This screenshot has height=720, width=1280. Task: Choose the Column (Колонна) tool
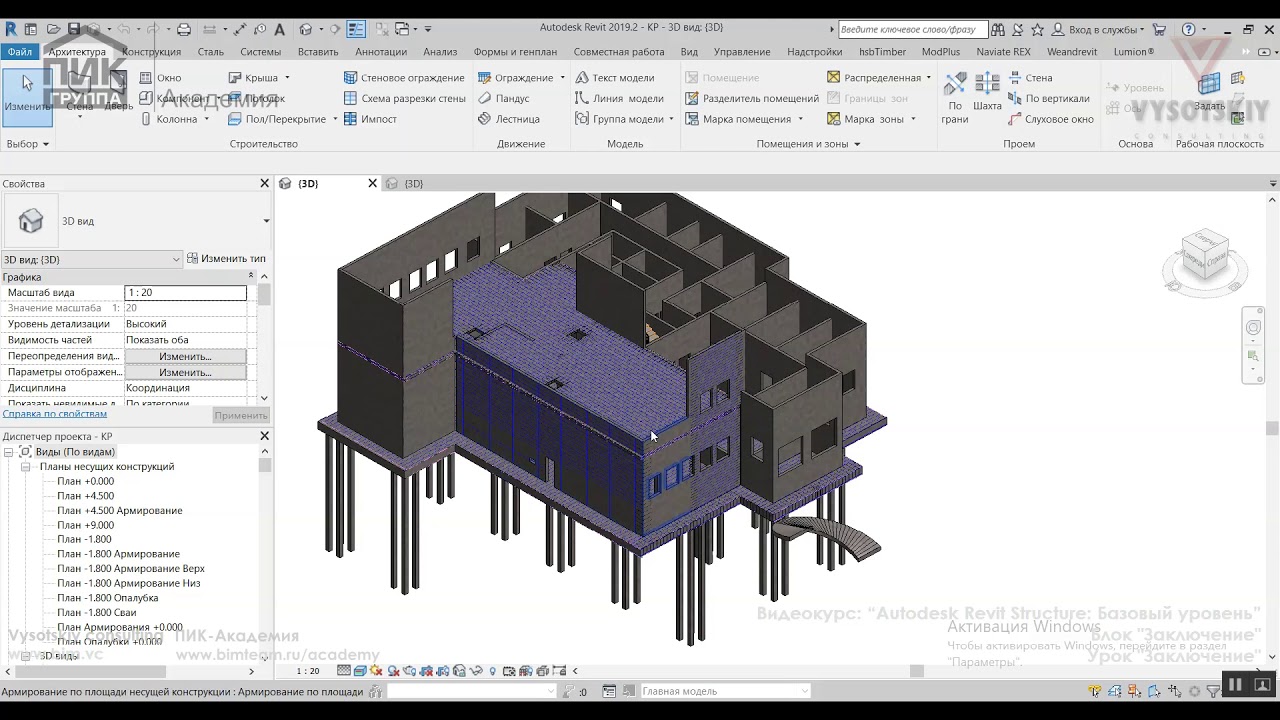coord(168,119)
